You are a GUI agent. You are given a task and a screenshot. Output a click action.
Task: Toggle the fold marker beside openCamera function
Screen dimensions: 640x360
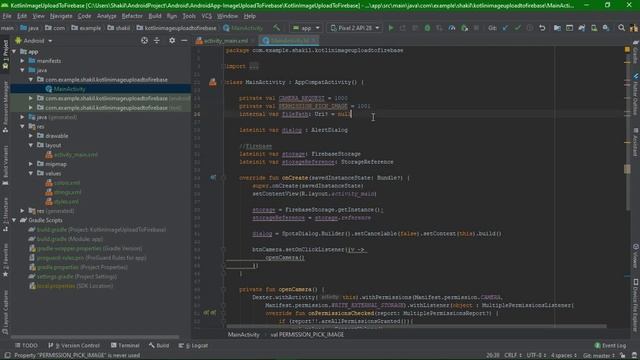pos(224,289)
